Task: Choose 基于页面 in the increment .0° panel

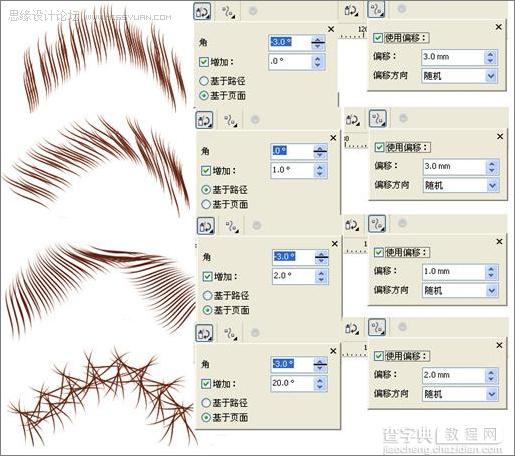Action: coord(204,96)
